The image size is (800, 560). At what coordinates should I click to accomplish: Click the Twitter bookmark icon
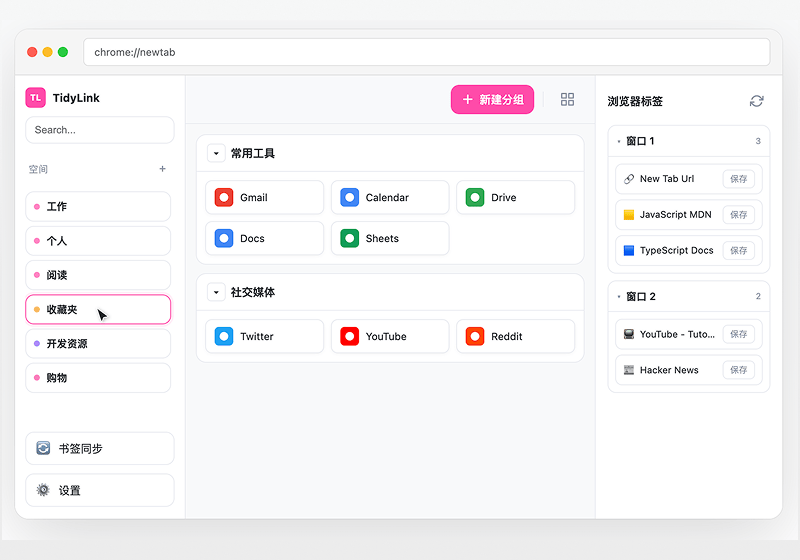[224, 336]
